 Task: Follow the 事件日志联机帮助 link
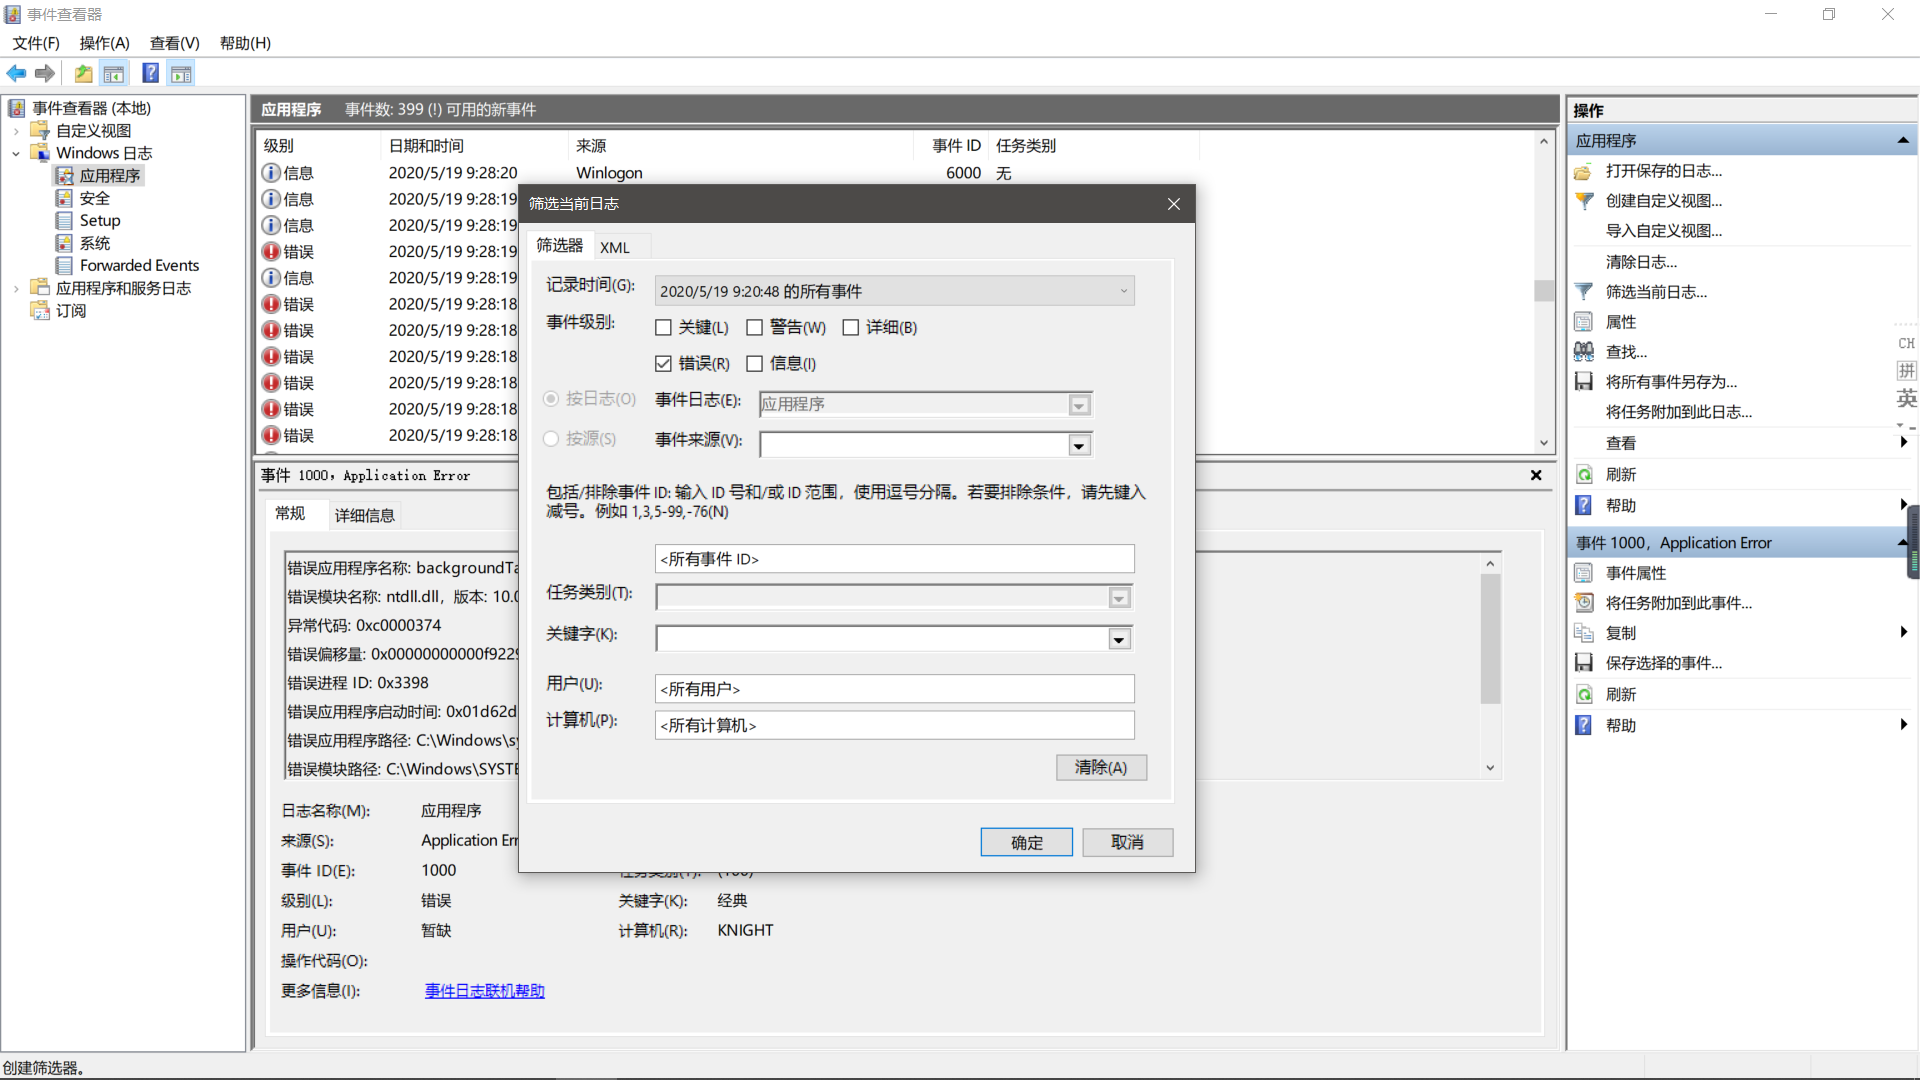(x=484, y=990)
